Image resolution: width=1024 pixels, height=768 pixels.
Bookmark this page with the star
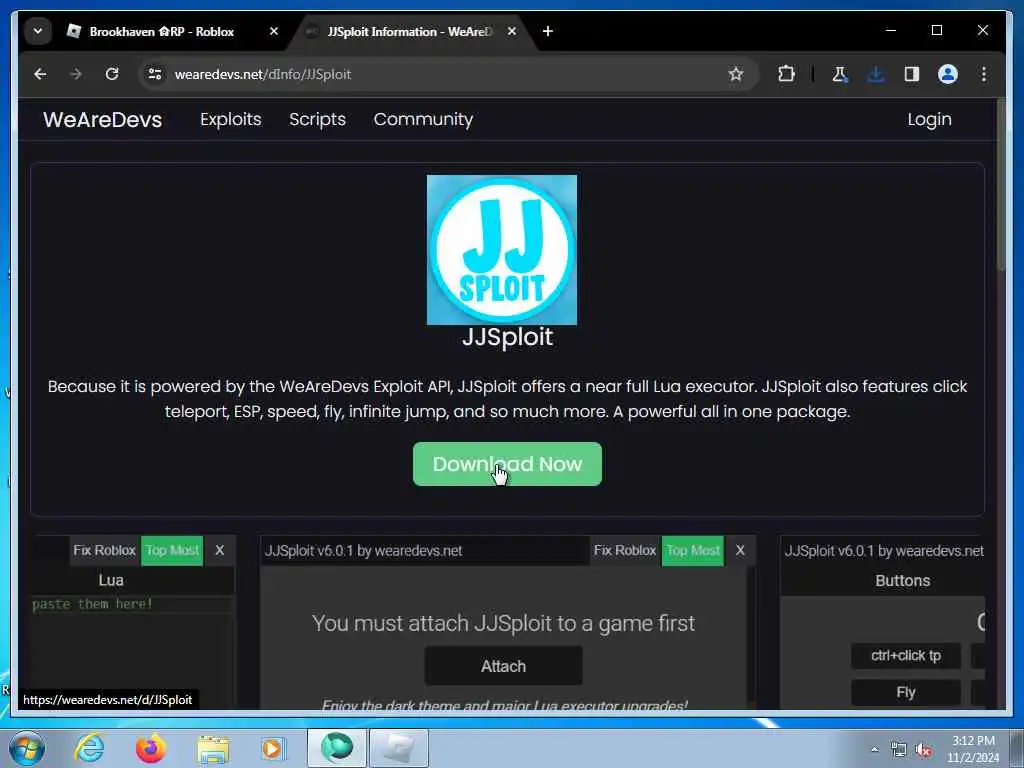point(736,74)
